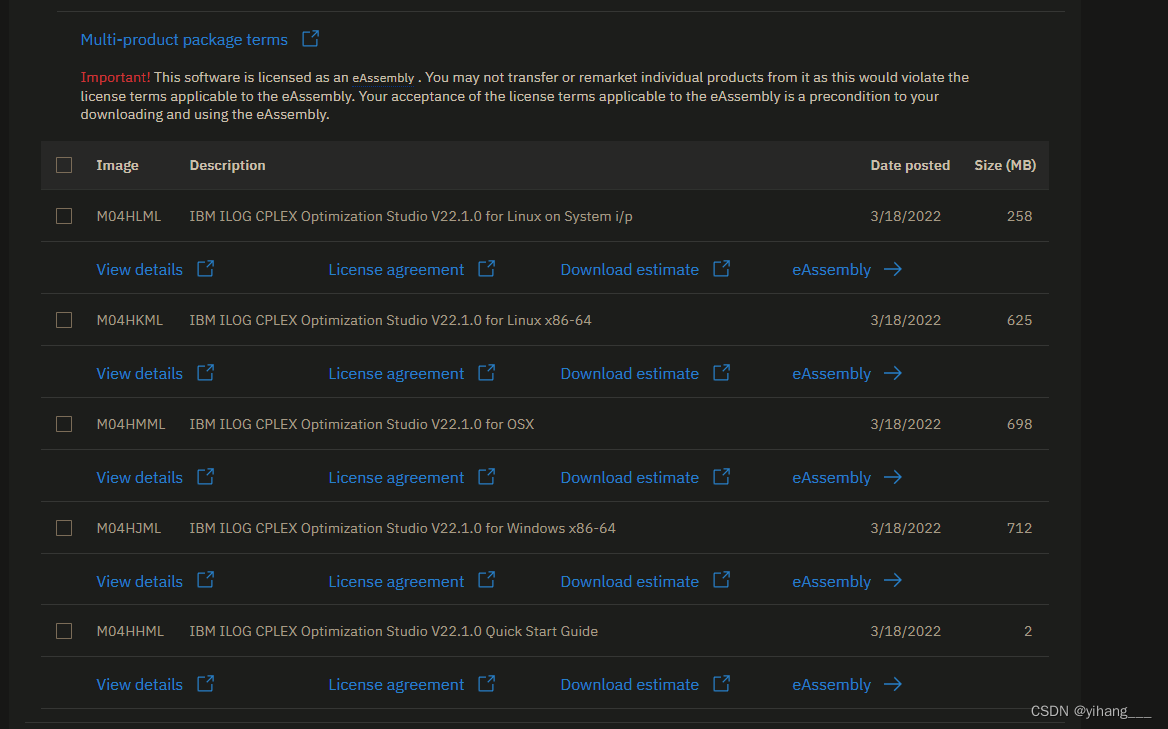
Task: Open Download estimate for Quick Start Guide
Action: pyautogui.click(x=629, y=684)
